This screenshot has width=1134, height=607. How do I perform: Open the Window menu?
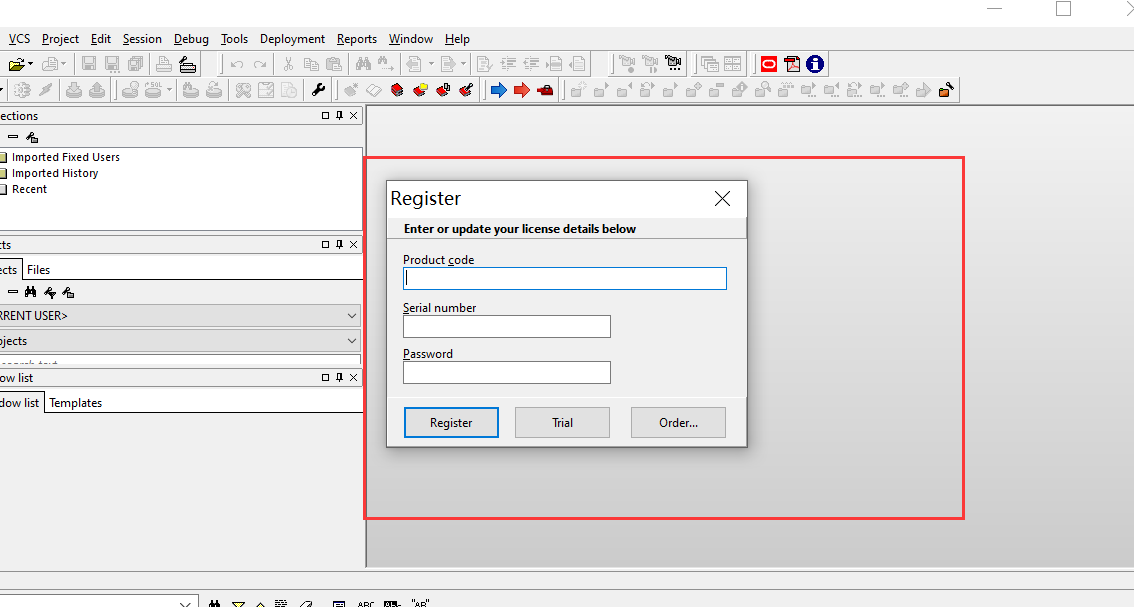click(411, 39)
